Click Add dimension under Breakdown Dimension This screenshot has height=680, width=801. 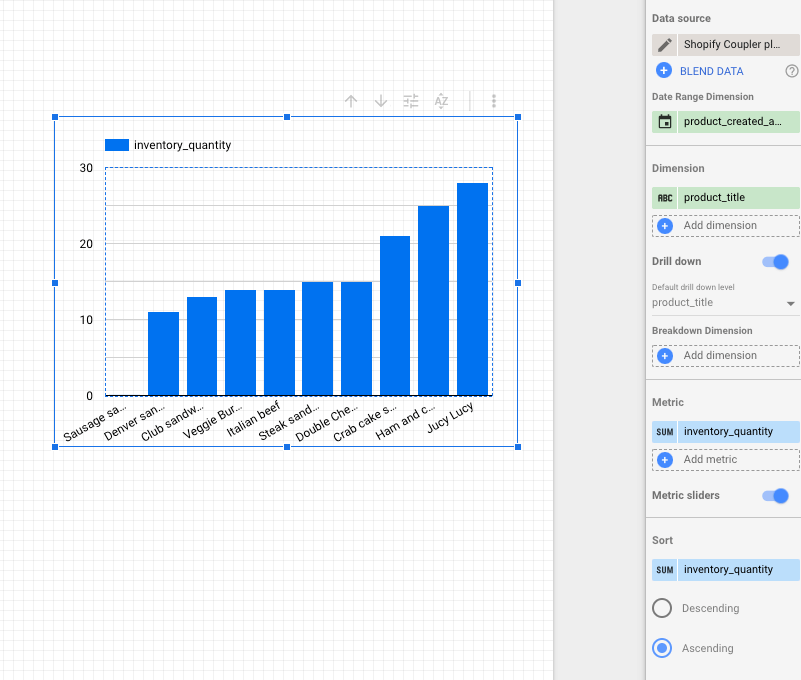[725, 356]
